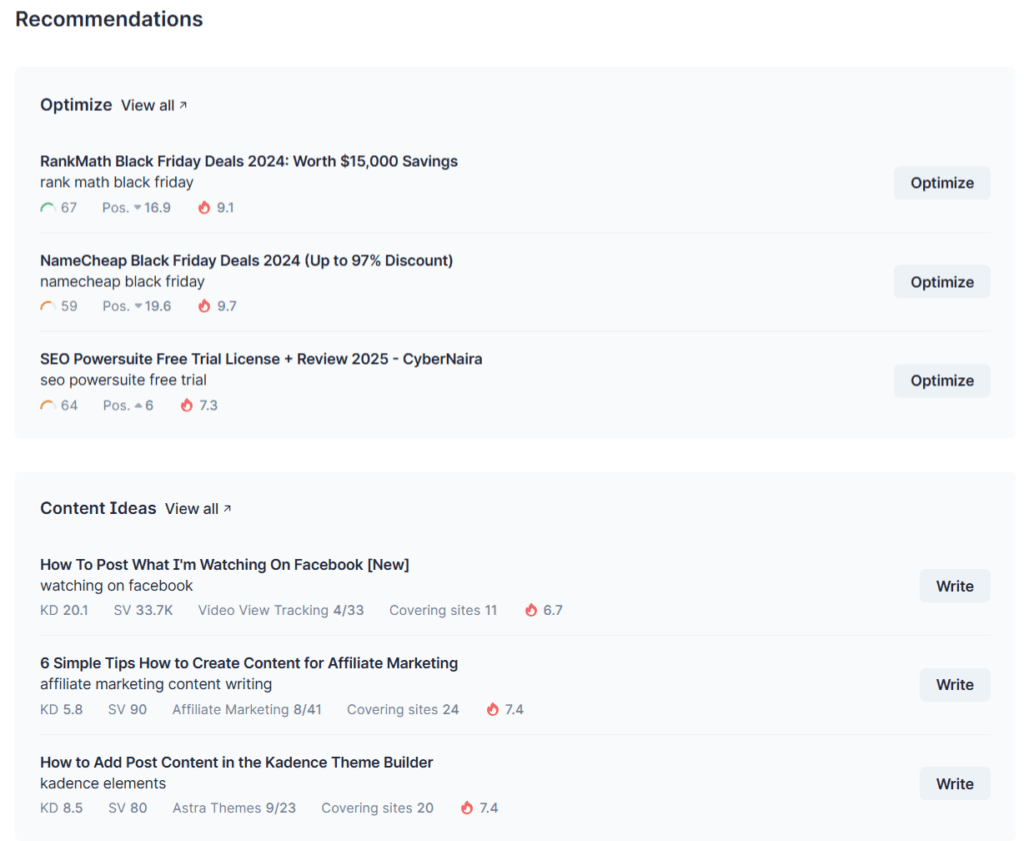
Task: Click the external link arrow beside Content Ideas View all
Action: pyautogui.click(x=228, y=507)
